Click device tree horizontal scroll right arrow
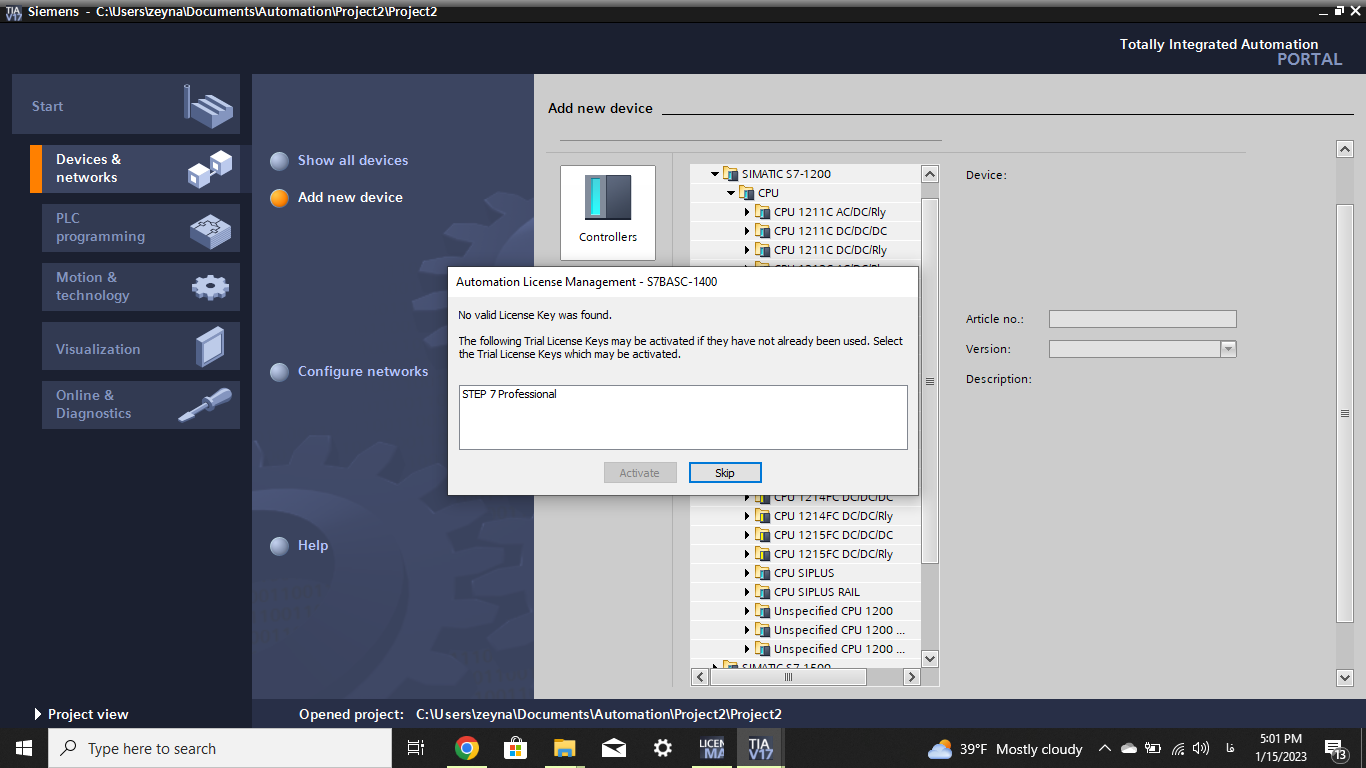1366x768 pixels. coord(911,677)
